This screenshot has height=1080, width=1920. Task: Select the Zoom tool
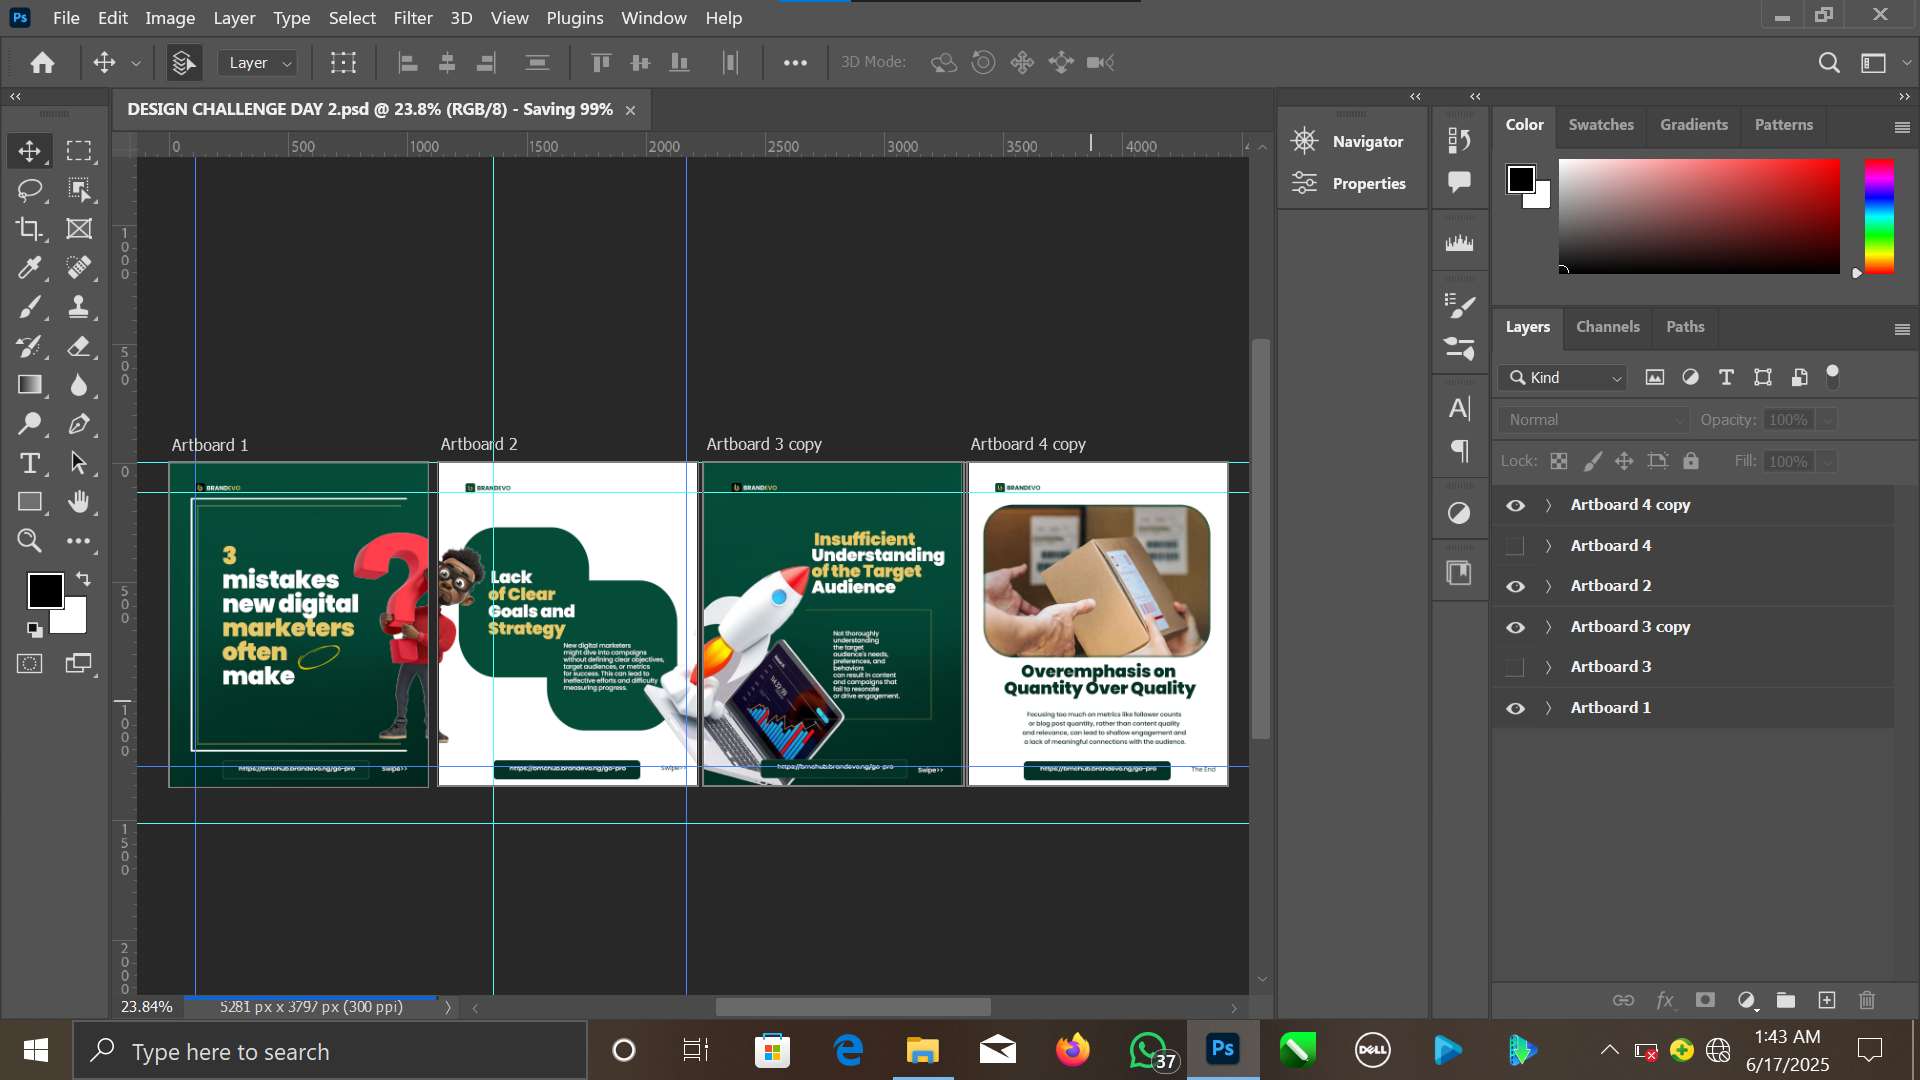(x=29, y=541)
